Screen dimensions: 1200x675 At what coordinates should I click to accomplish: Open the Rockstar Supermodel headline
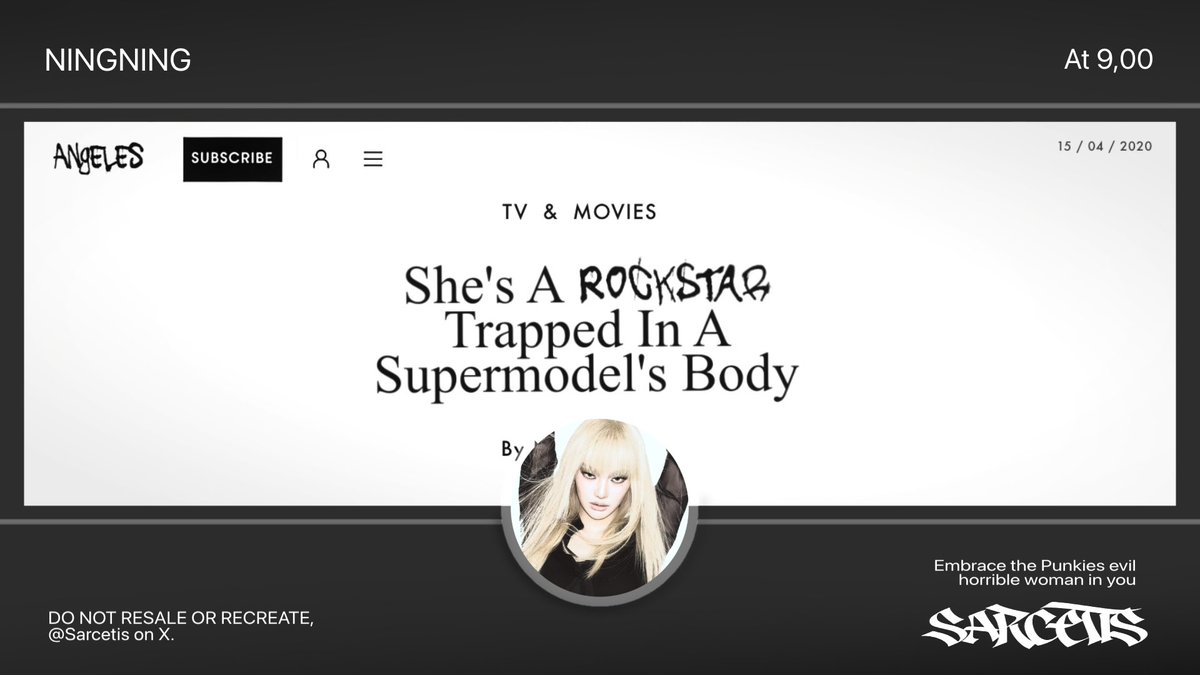[587, 331]
